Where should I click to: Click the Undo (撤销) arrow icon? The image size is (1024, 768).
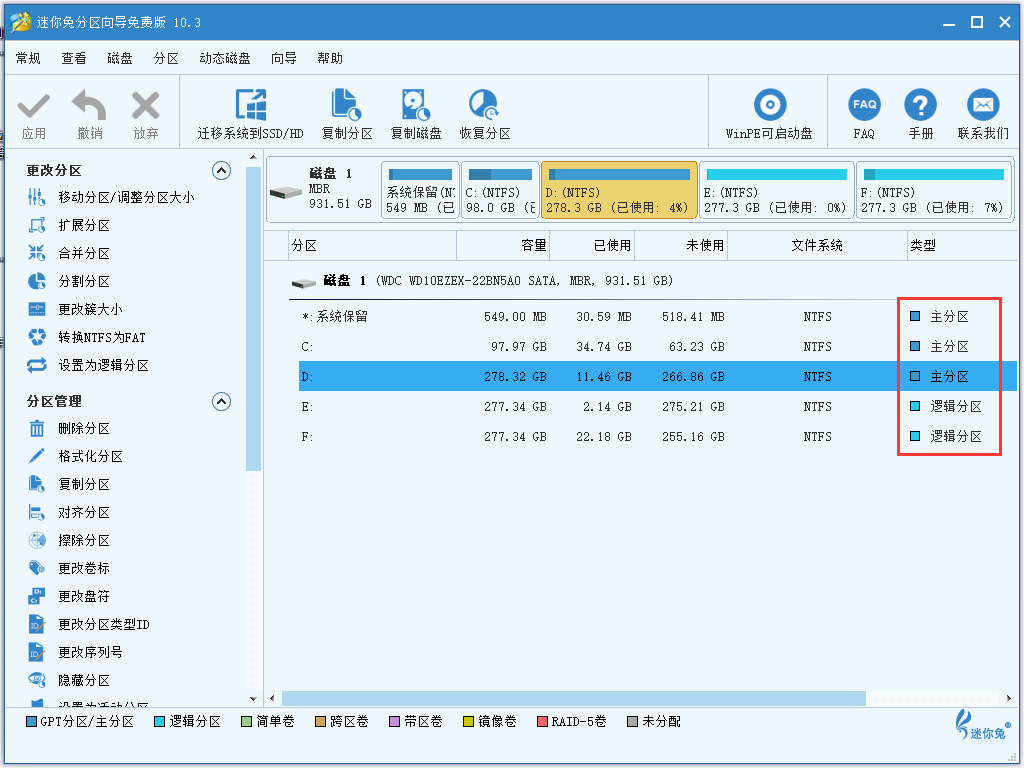click(89, 106)
